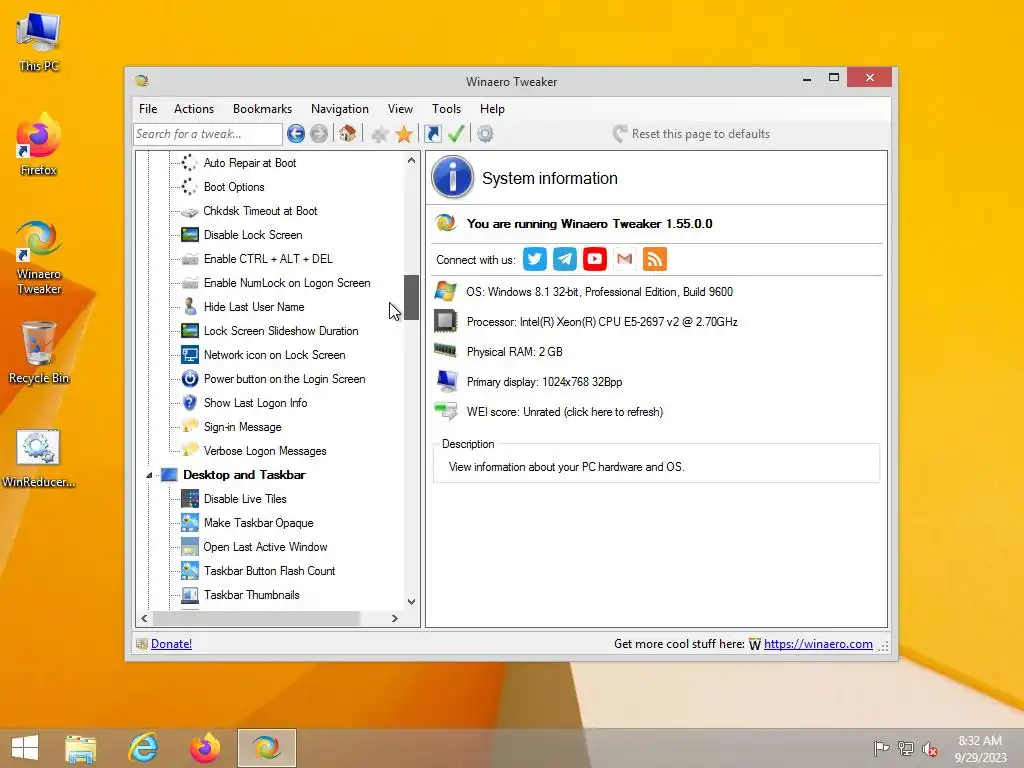Click the OS: Windows 8.1 32-bit line

click(599, 292)
